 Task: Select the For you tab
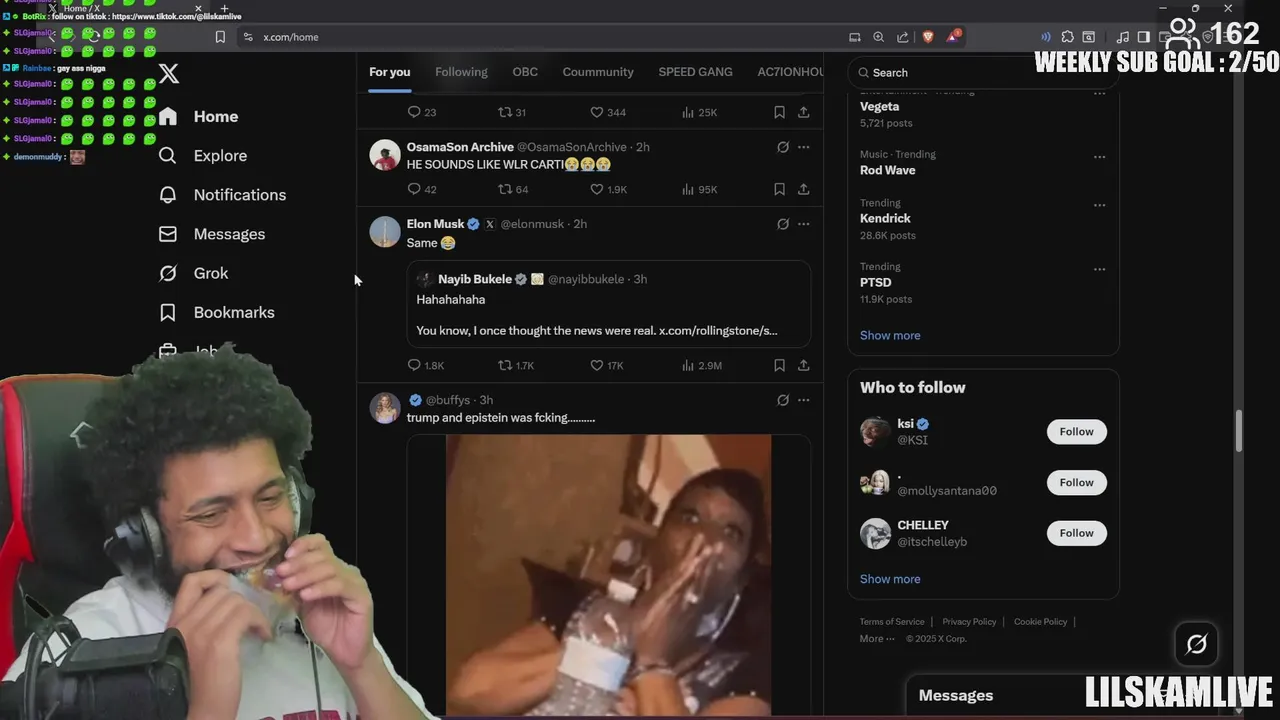pyautogui.click(x=389, y=72)
